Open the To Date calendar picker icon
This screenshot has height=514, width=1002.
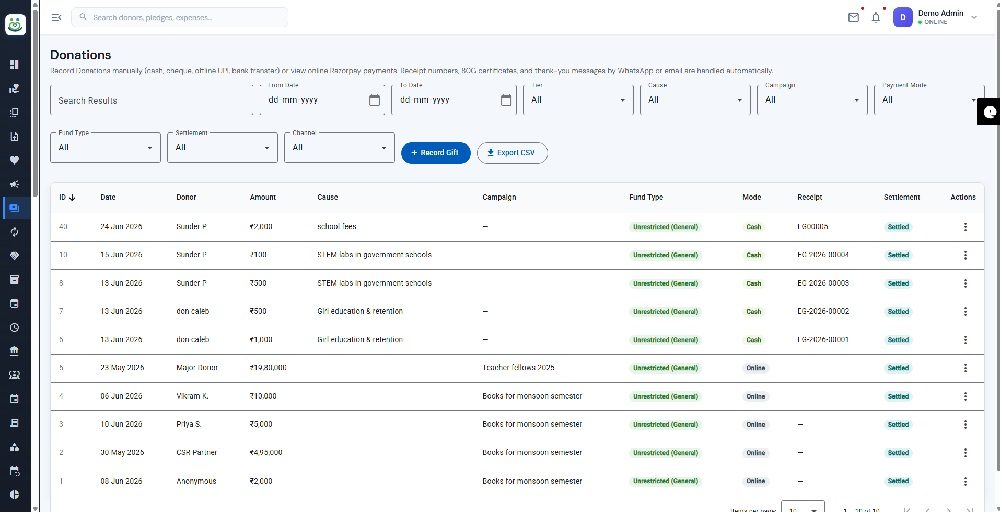[506, 100]
